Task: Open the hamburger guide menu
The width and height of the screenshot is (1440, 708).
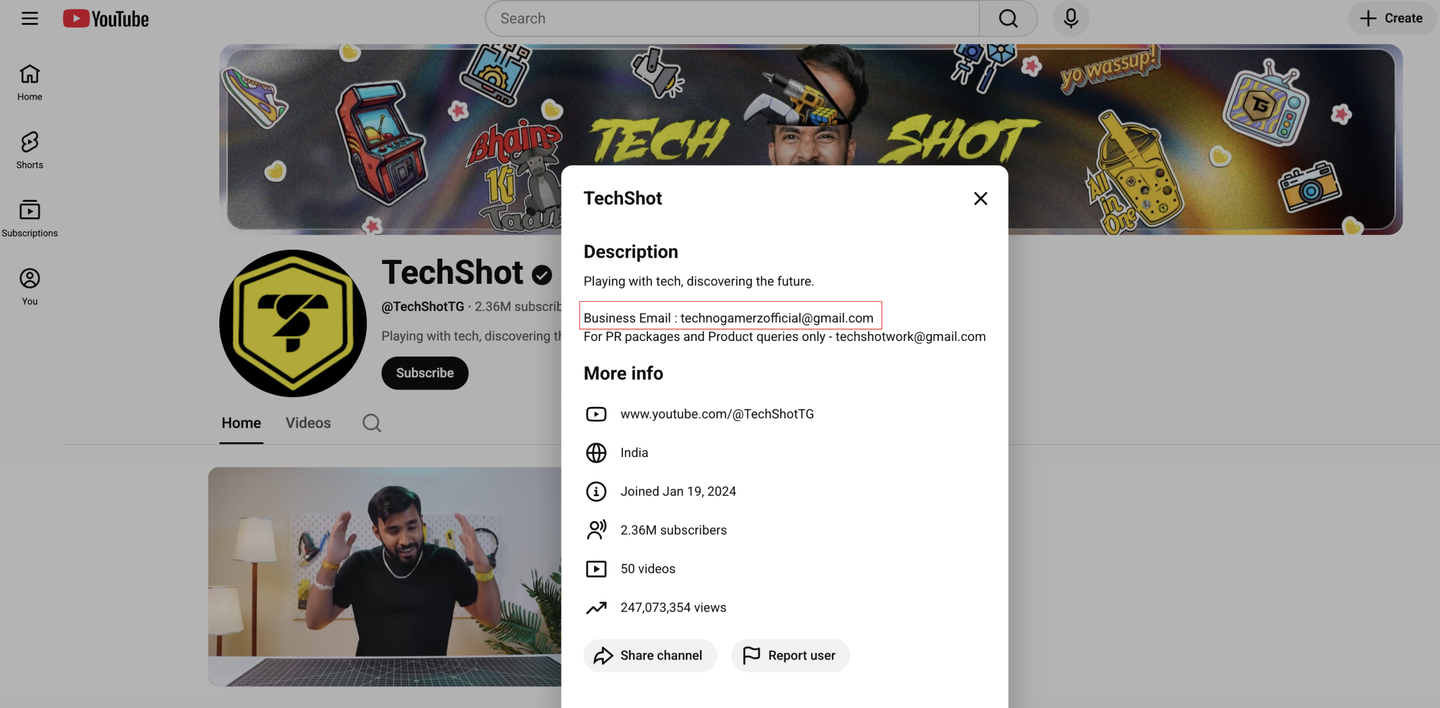Action: (30, 18)
